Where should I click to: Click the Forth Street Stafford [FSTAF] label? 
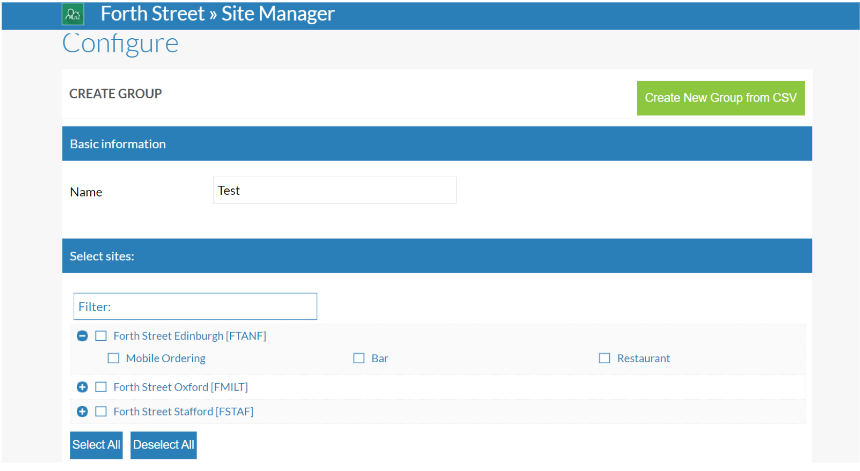183,412
